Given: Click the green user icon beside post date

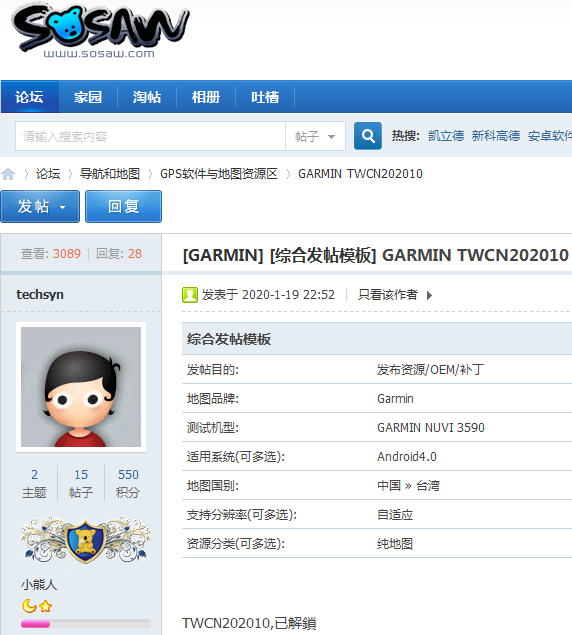Looking at the screenshot, I should click(x=190, y=295).
